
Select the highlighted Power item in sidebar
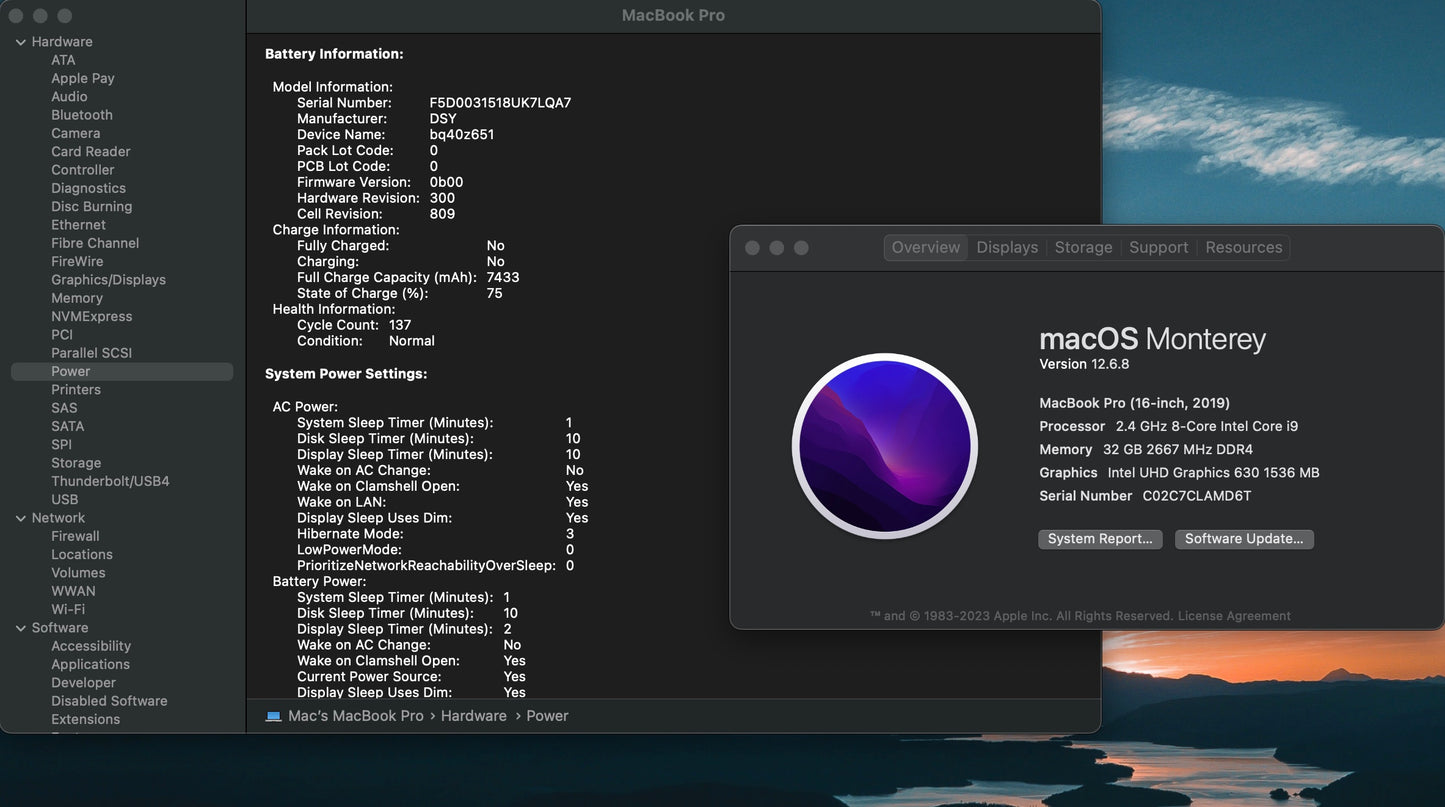click(x=122, y=371)
